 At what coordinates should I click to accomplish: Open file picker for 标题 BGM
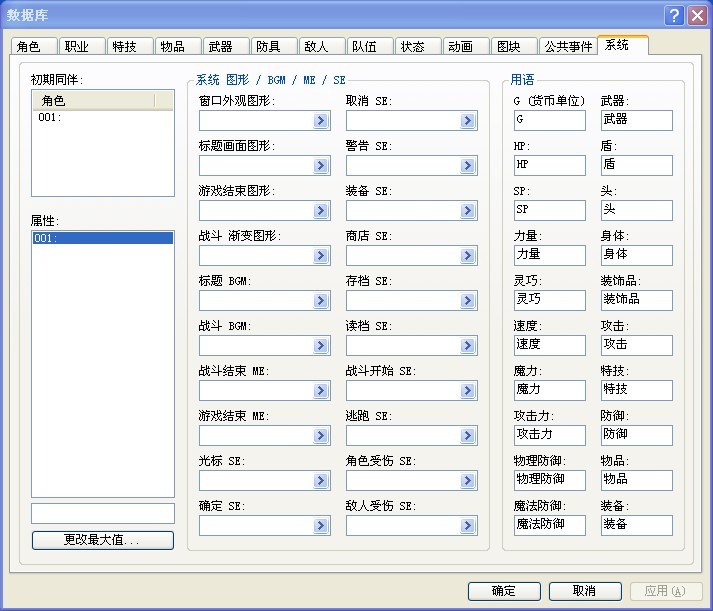click(x=321, y=300)
